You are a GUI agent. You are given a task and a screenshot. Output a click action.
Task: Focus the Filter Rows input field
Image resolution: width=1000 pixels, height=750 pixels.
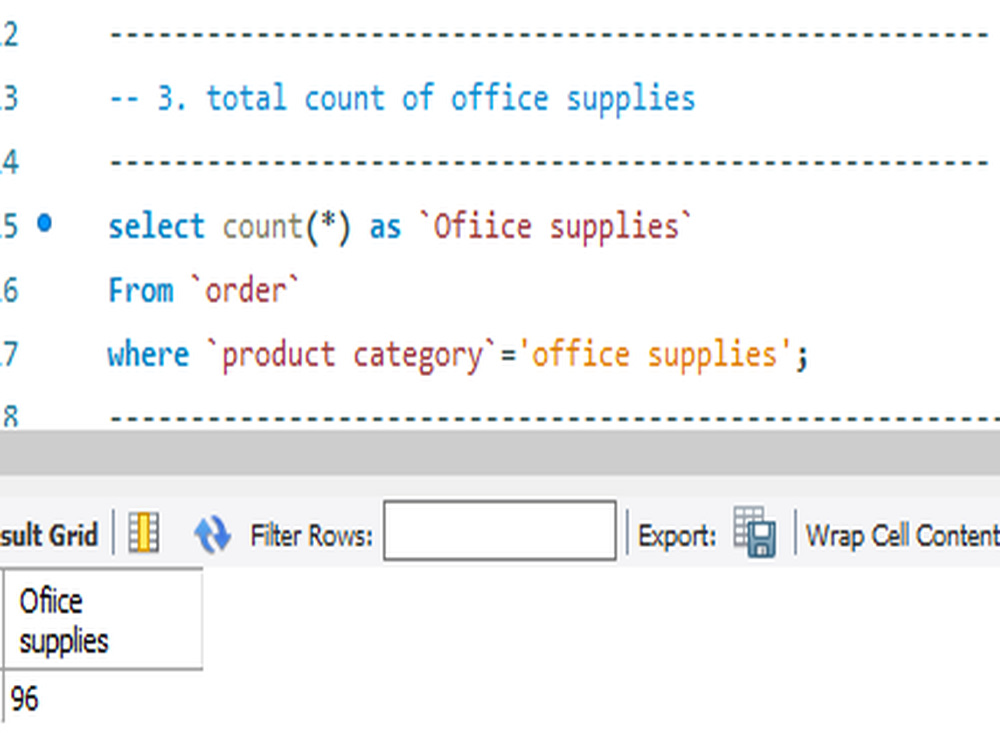[499, 531]
